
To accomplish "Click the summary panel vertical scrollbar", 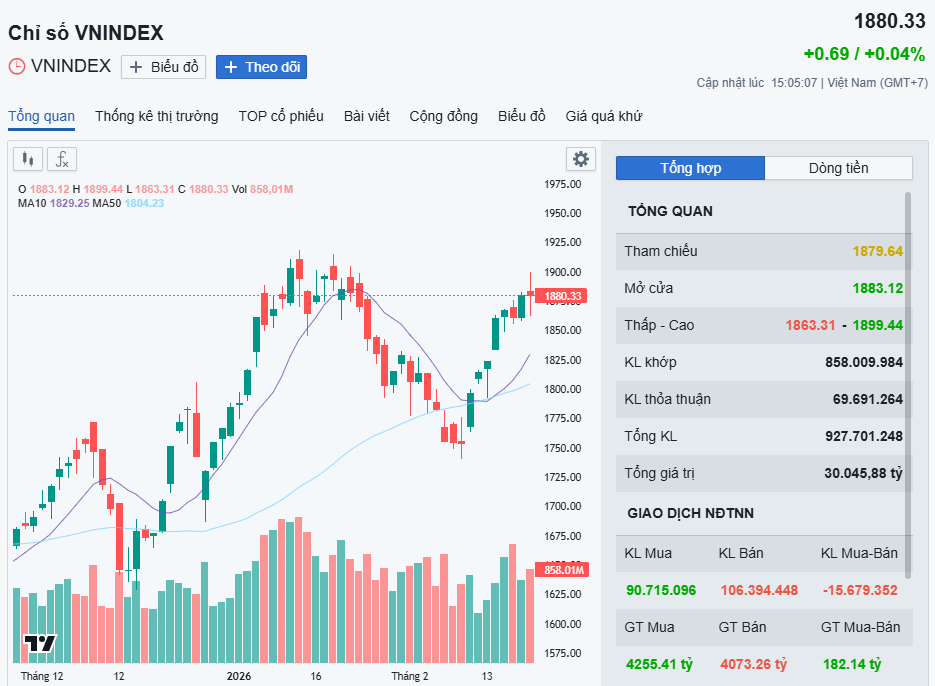I will tap(908, 380).
